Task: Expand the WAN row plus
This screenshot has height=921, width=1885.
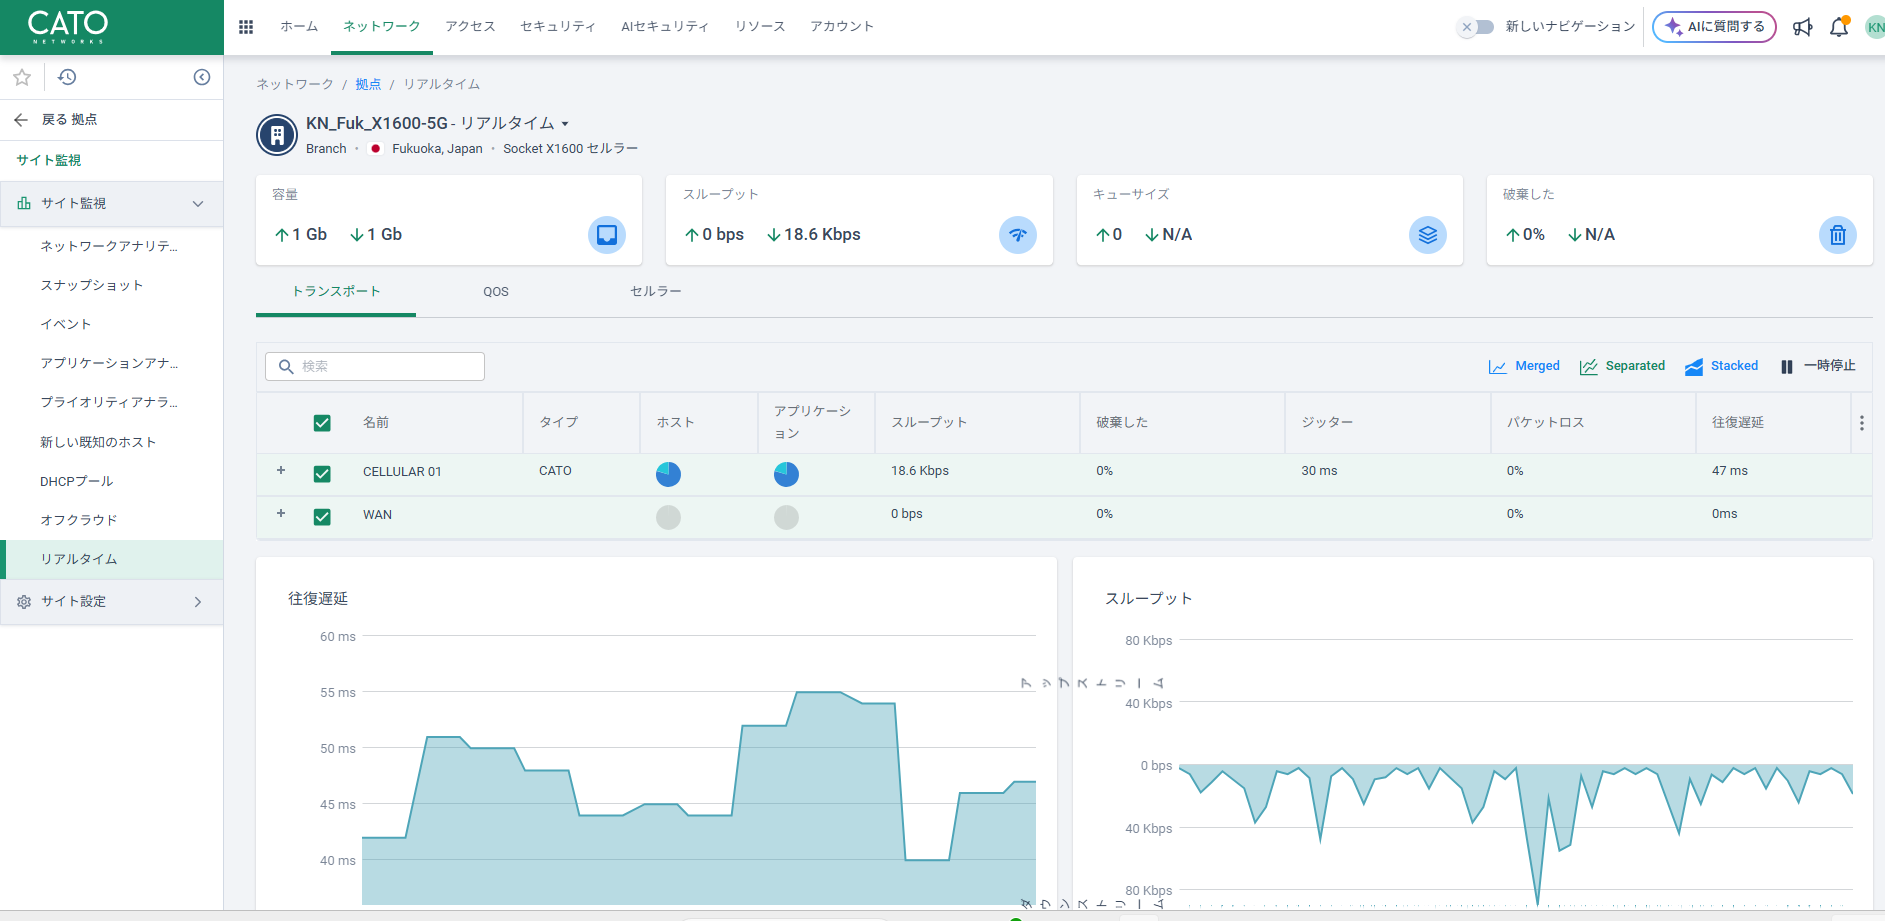Action: [x=281, y=513]
